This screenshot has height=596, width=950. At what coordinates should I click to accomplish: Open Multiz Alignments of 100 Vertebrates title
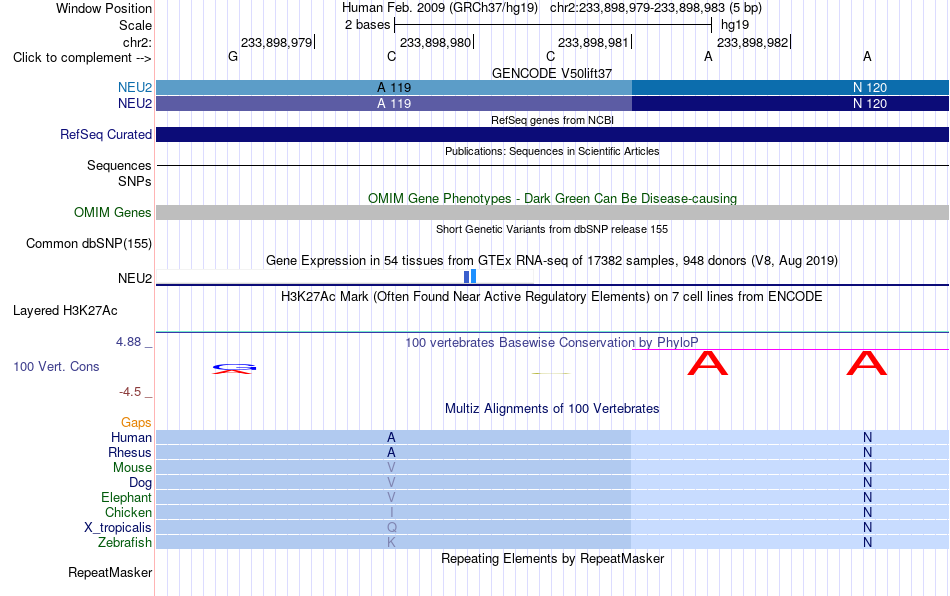[552, 409]
